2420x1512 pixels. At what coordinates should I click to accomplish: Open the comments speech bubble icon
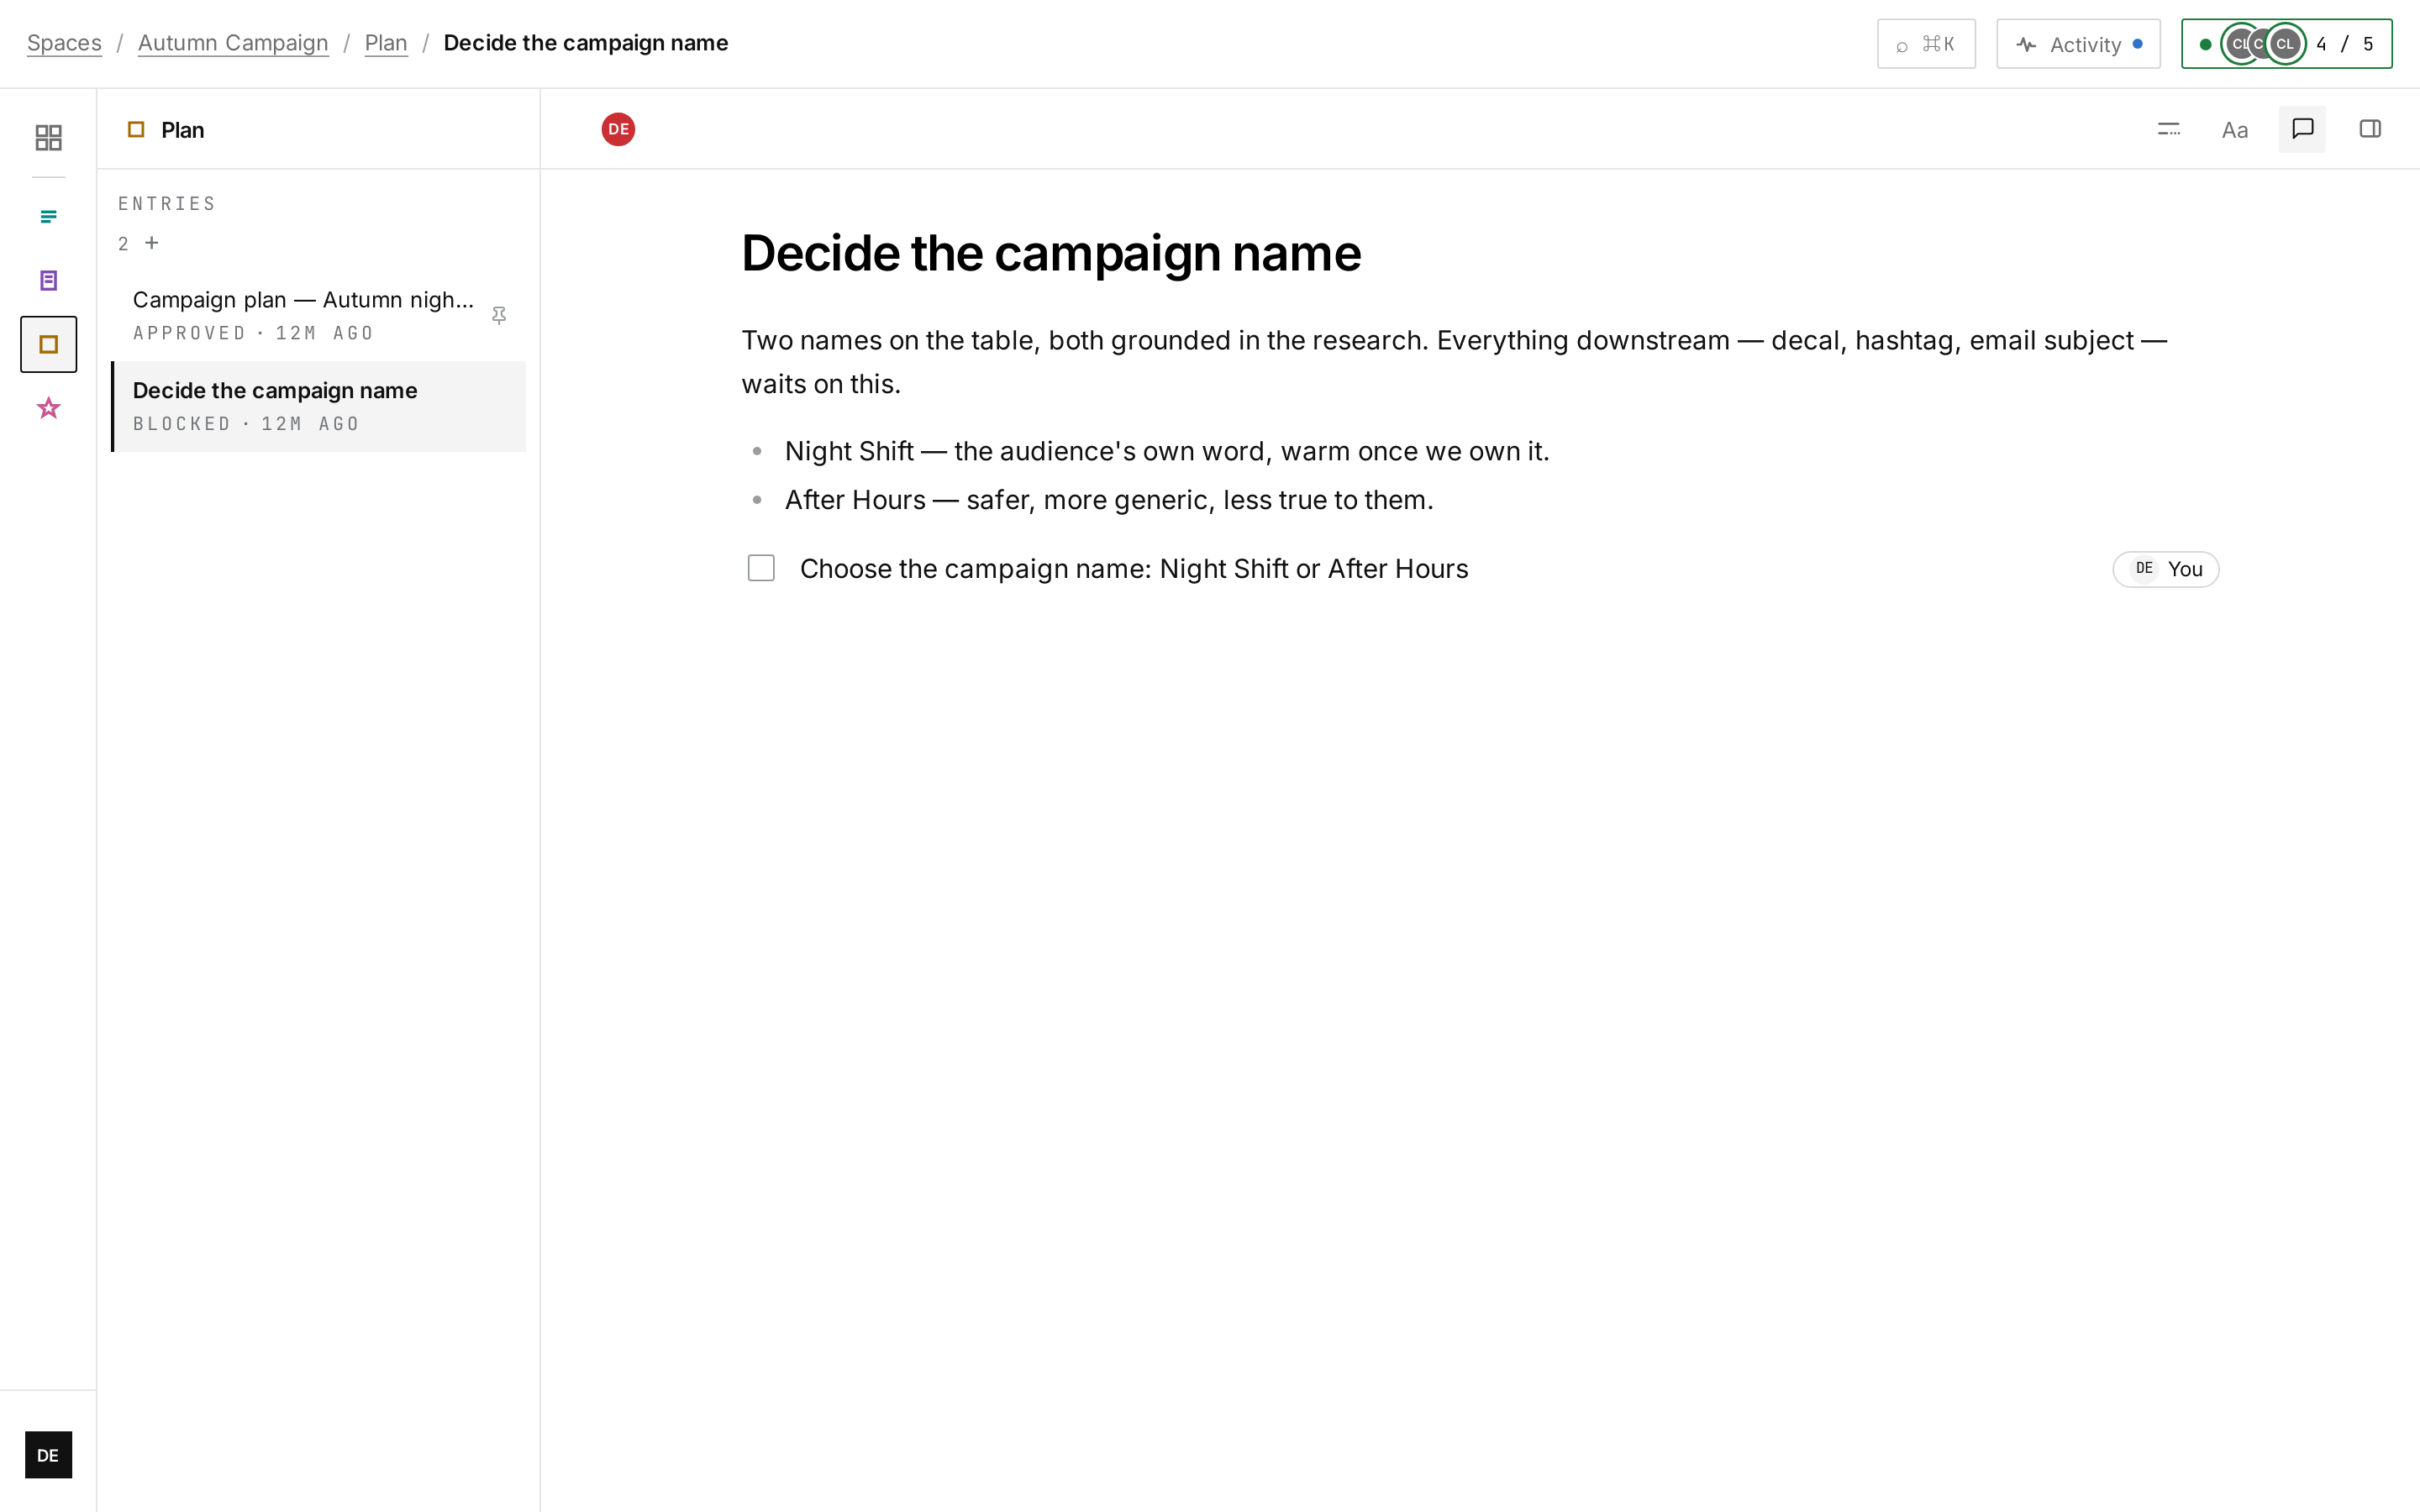coord(2302,129)
